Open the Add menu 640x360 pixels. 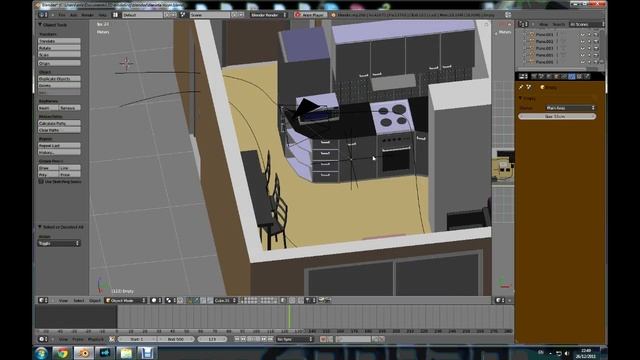coord(73,15)
